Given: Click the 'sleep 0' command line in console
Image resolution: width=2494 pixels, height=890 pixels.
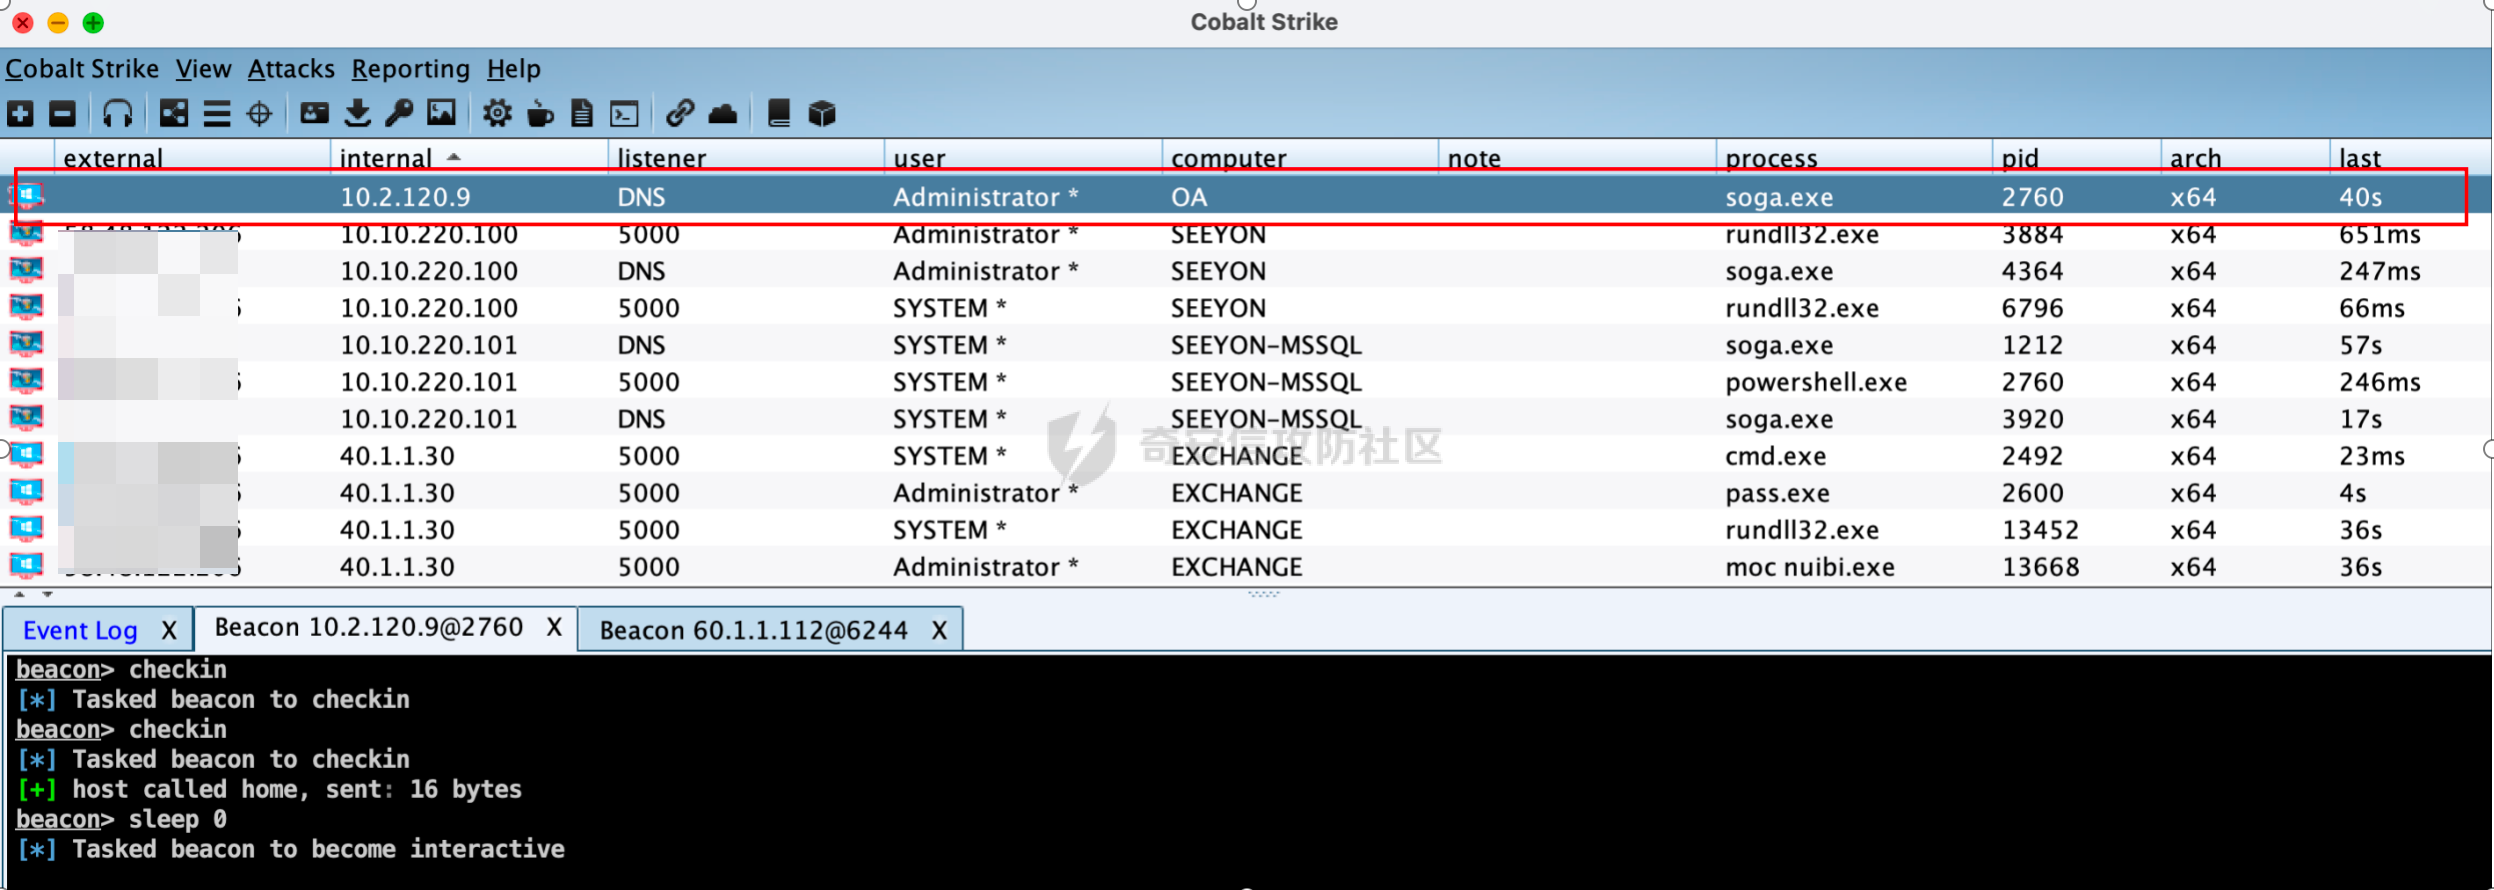Looking at the screenshot, I should tap(122, 819).
